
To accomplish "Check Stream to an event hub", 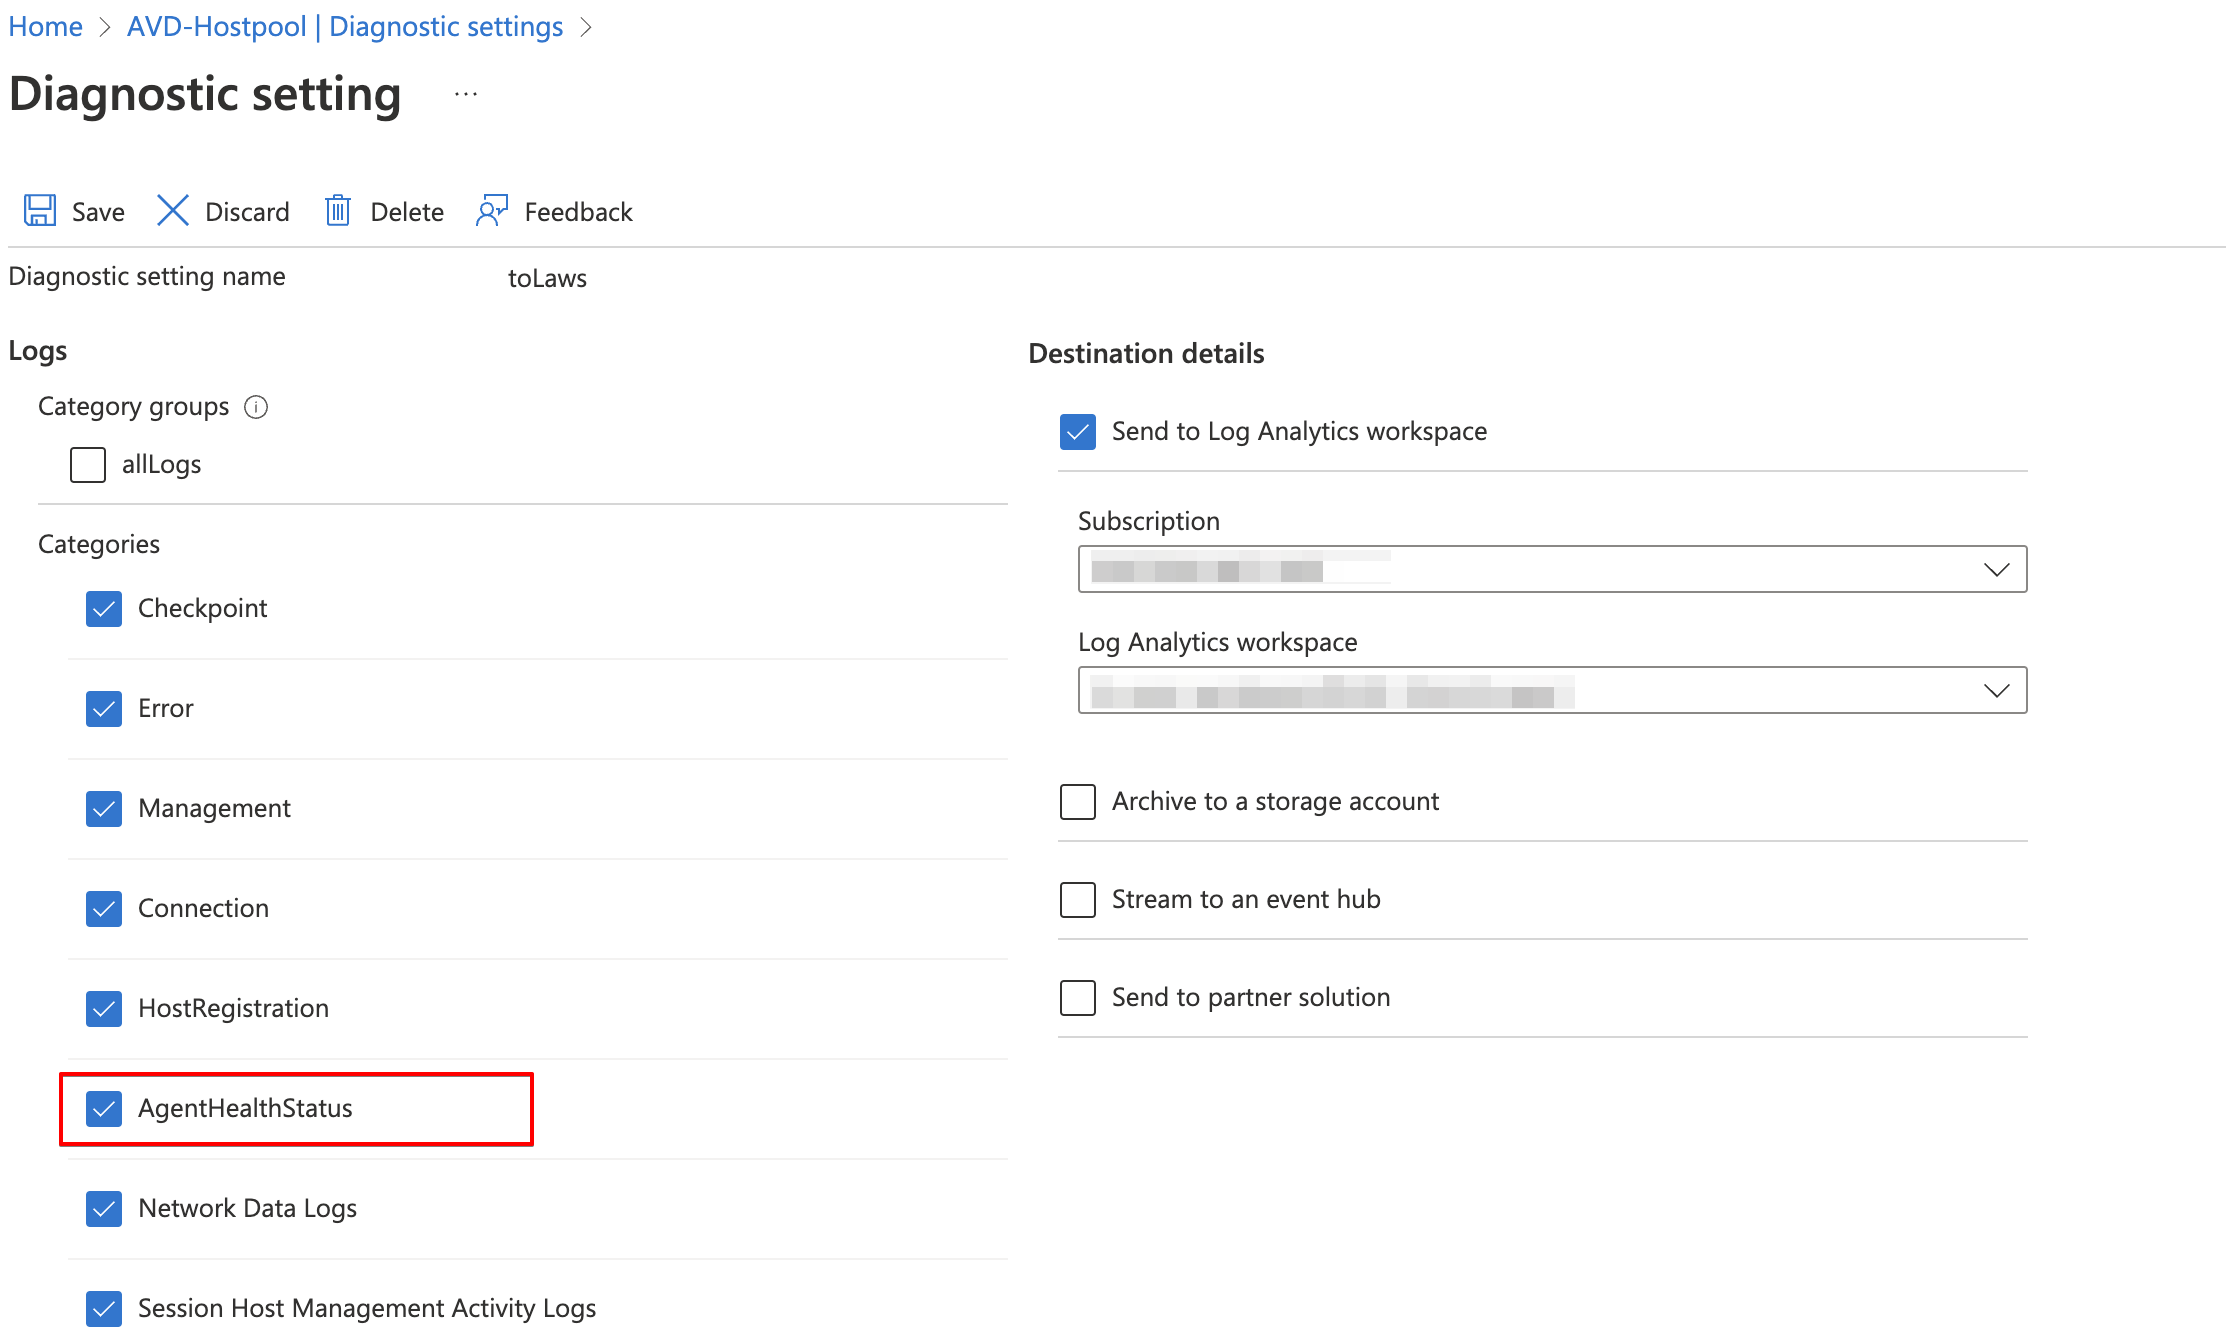I will pos(1078,899).
